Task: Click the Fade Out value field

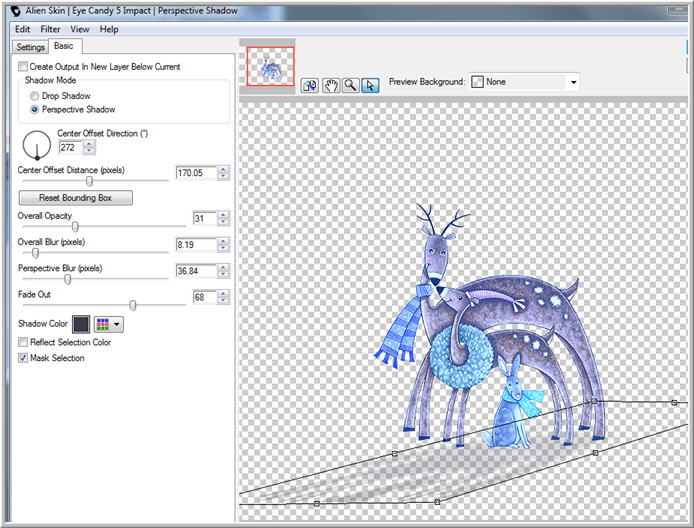Action: (205, 297)
